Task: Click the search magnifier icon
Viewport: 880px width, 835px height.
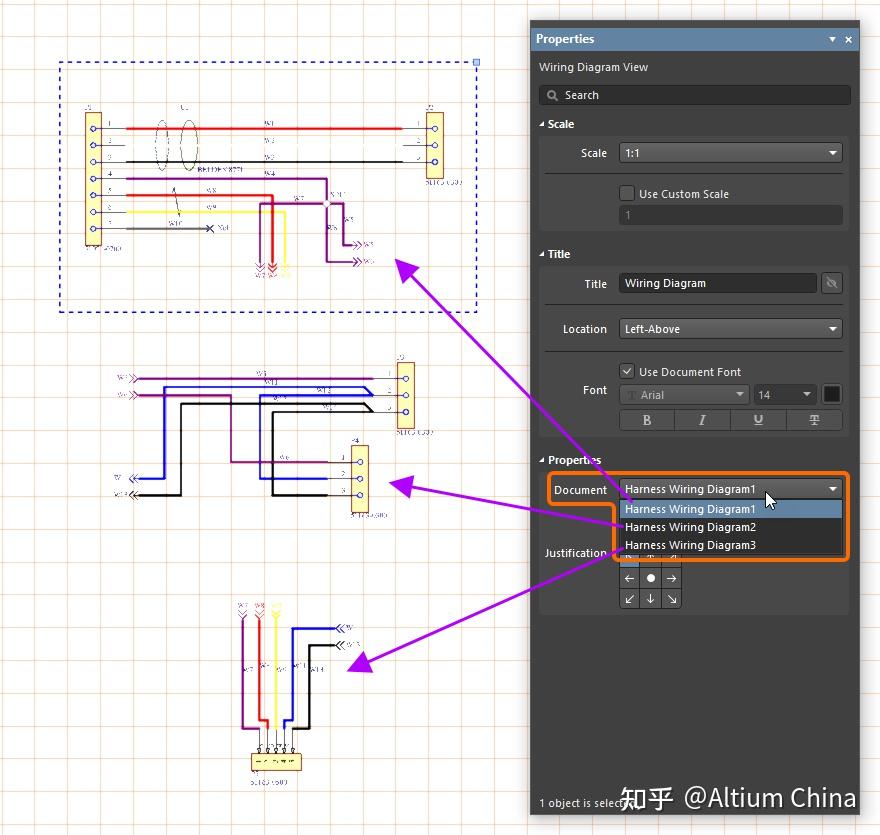Action: pyautogui.click(x=552, y=95)
